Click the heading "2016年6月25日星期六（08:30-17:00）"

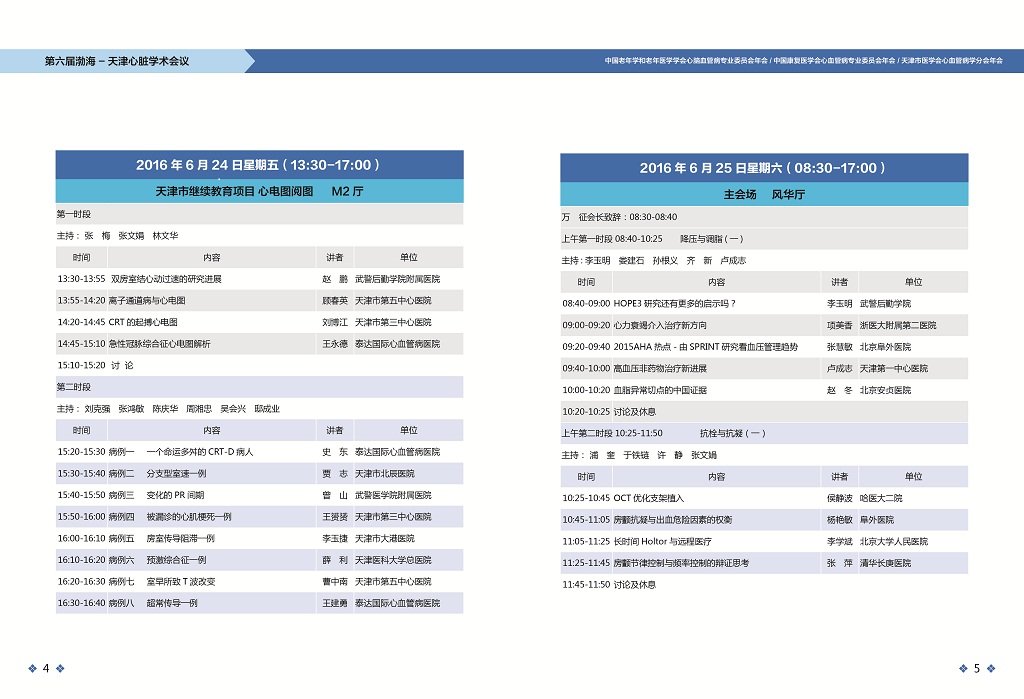763,168
